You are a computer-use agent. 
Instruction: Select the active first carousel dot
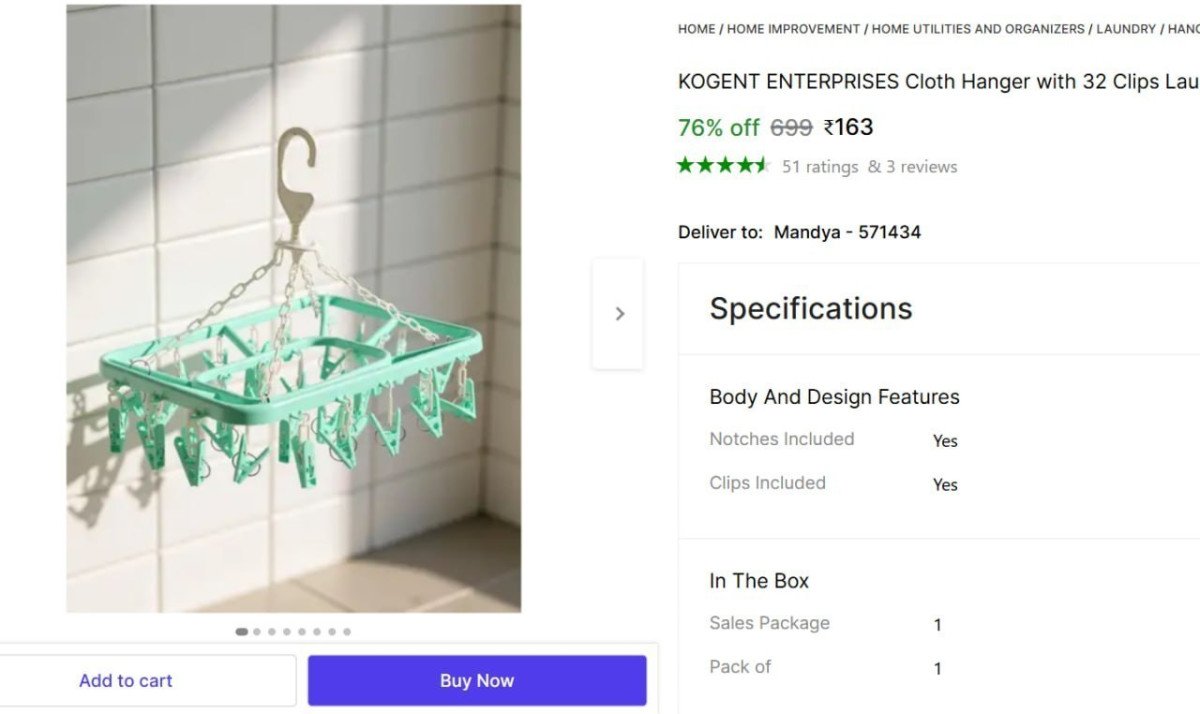pos(241,632)
